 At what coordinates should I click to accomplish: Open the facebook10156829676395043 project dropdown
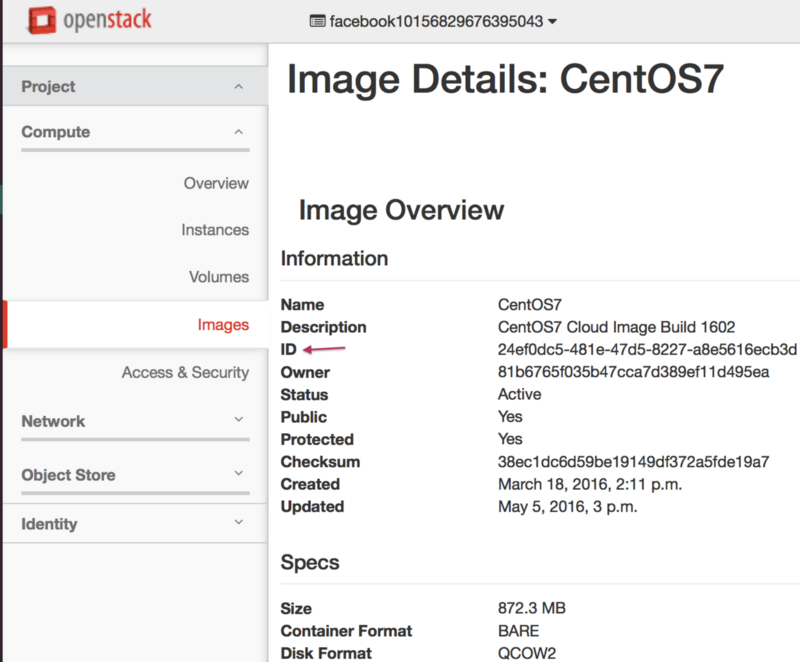[434, 21]
